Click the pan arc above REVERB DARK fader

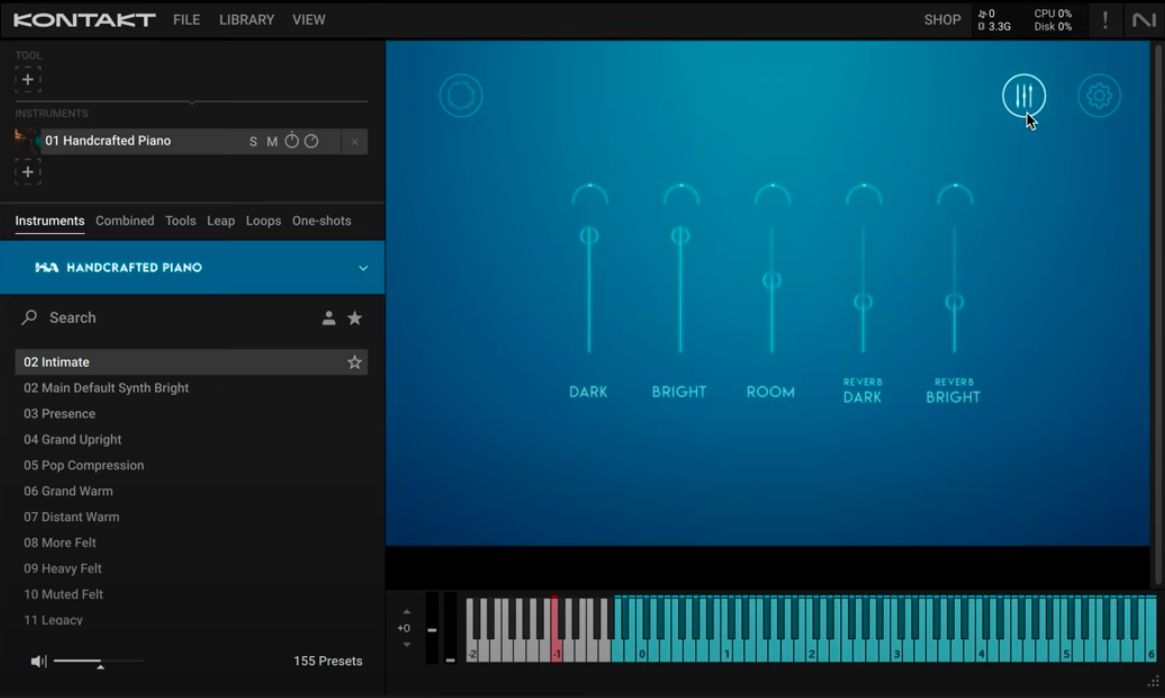[863, 194]
